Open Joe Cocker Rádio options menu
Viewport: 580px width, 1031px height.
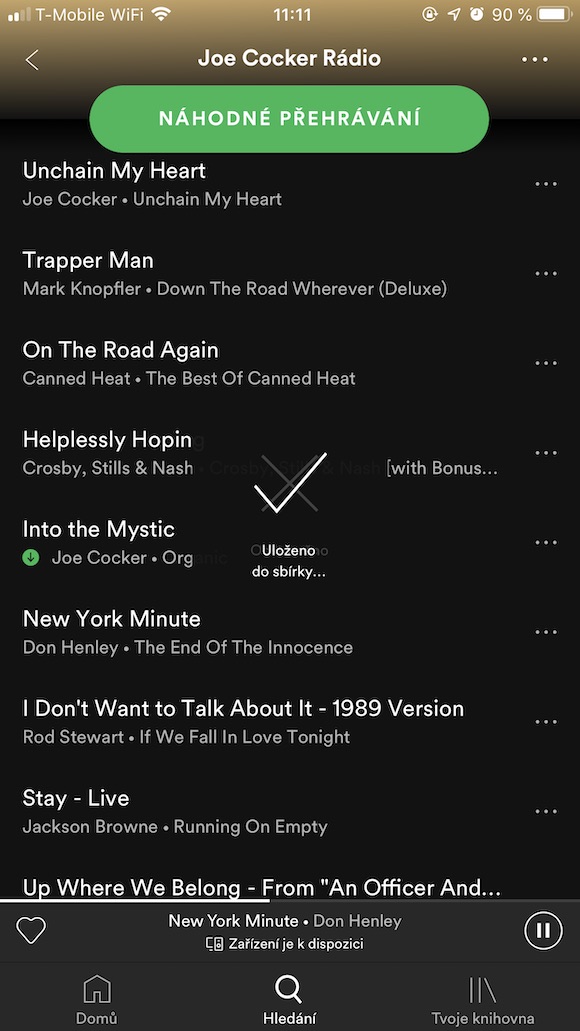click(535, 59)
